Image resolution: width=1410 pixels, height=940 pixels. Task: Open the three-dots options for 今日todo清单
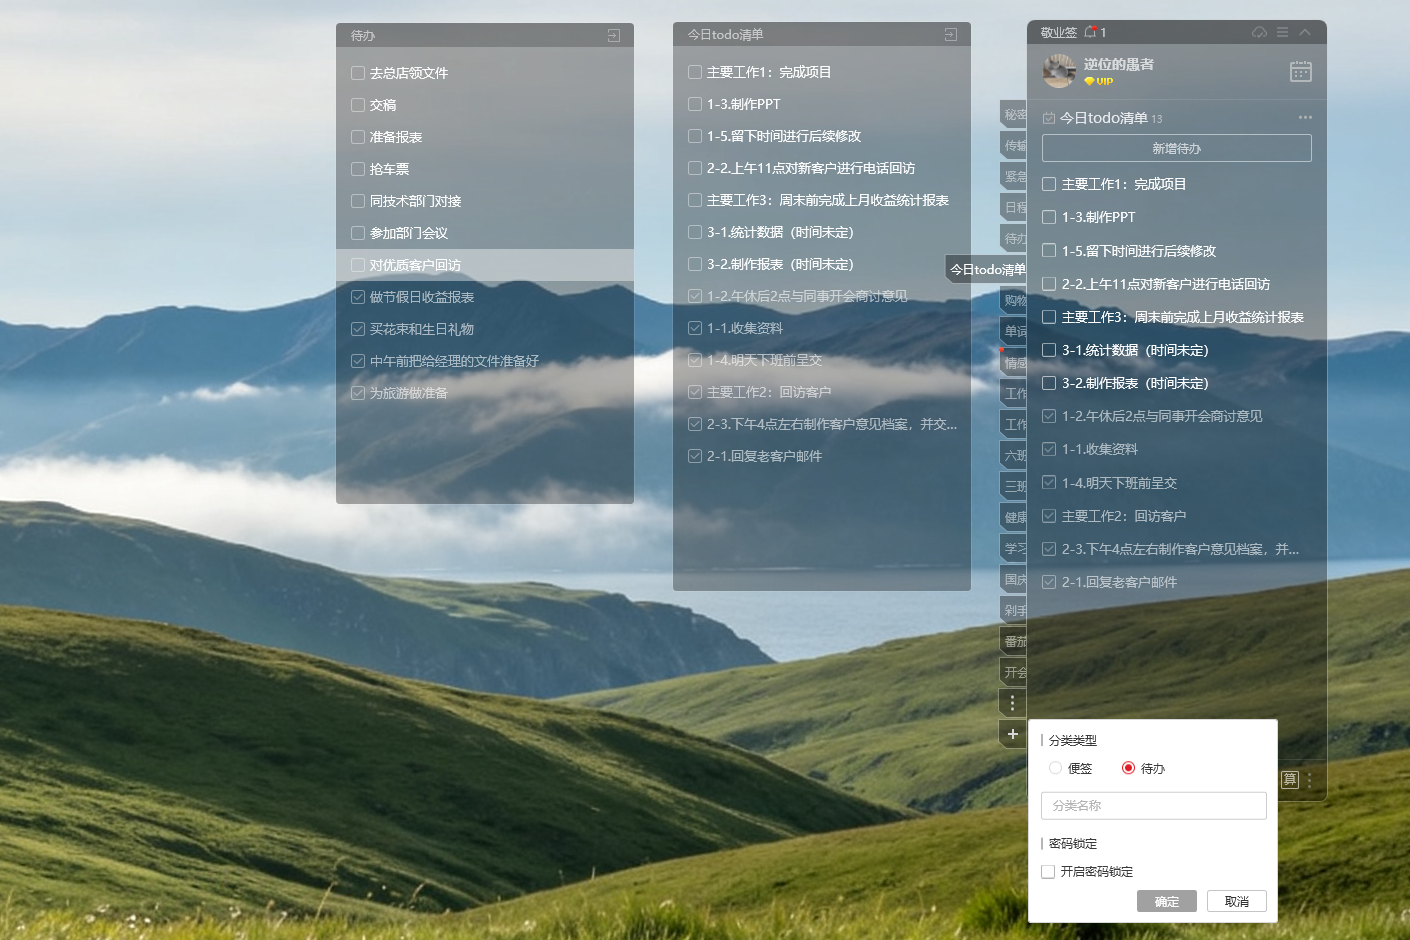[1305, 117]
